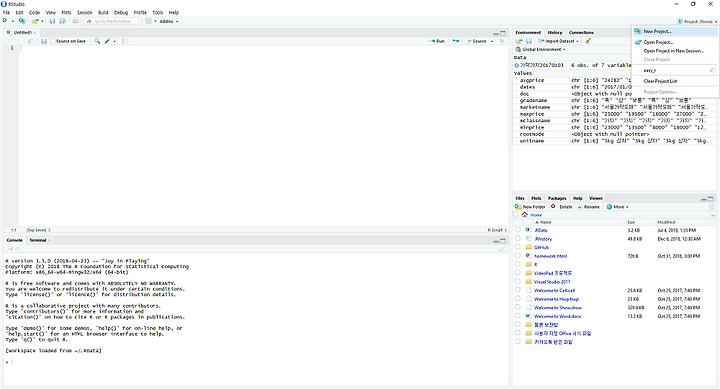The height and width of the screenshot is (389, 720).
Task: Click the document outline icon in editor
Action: click(x=501, y=41)
